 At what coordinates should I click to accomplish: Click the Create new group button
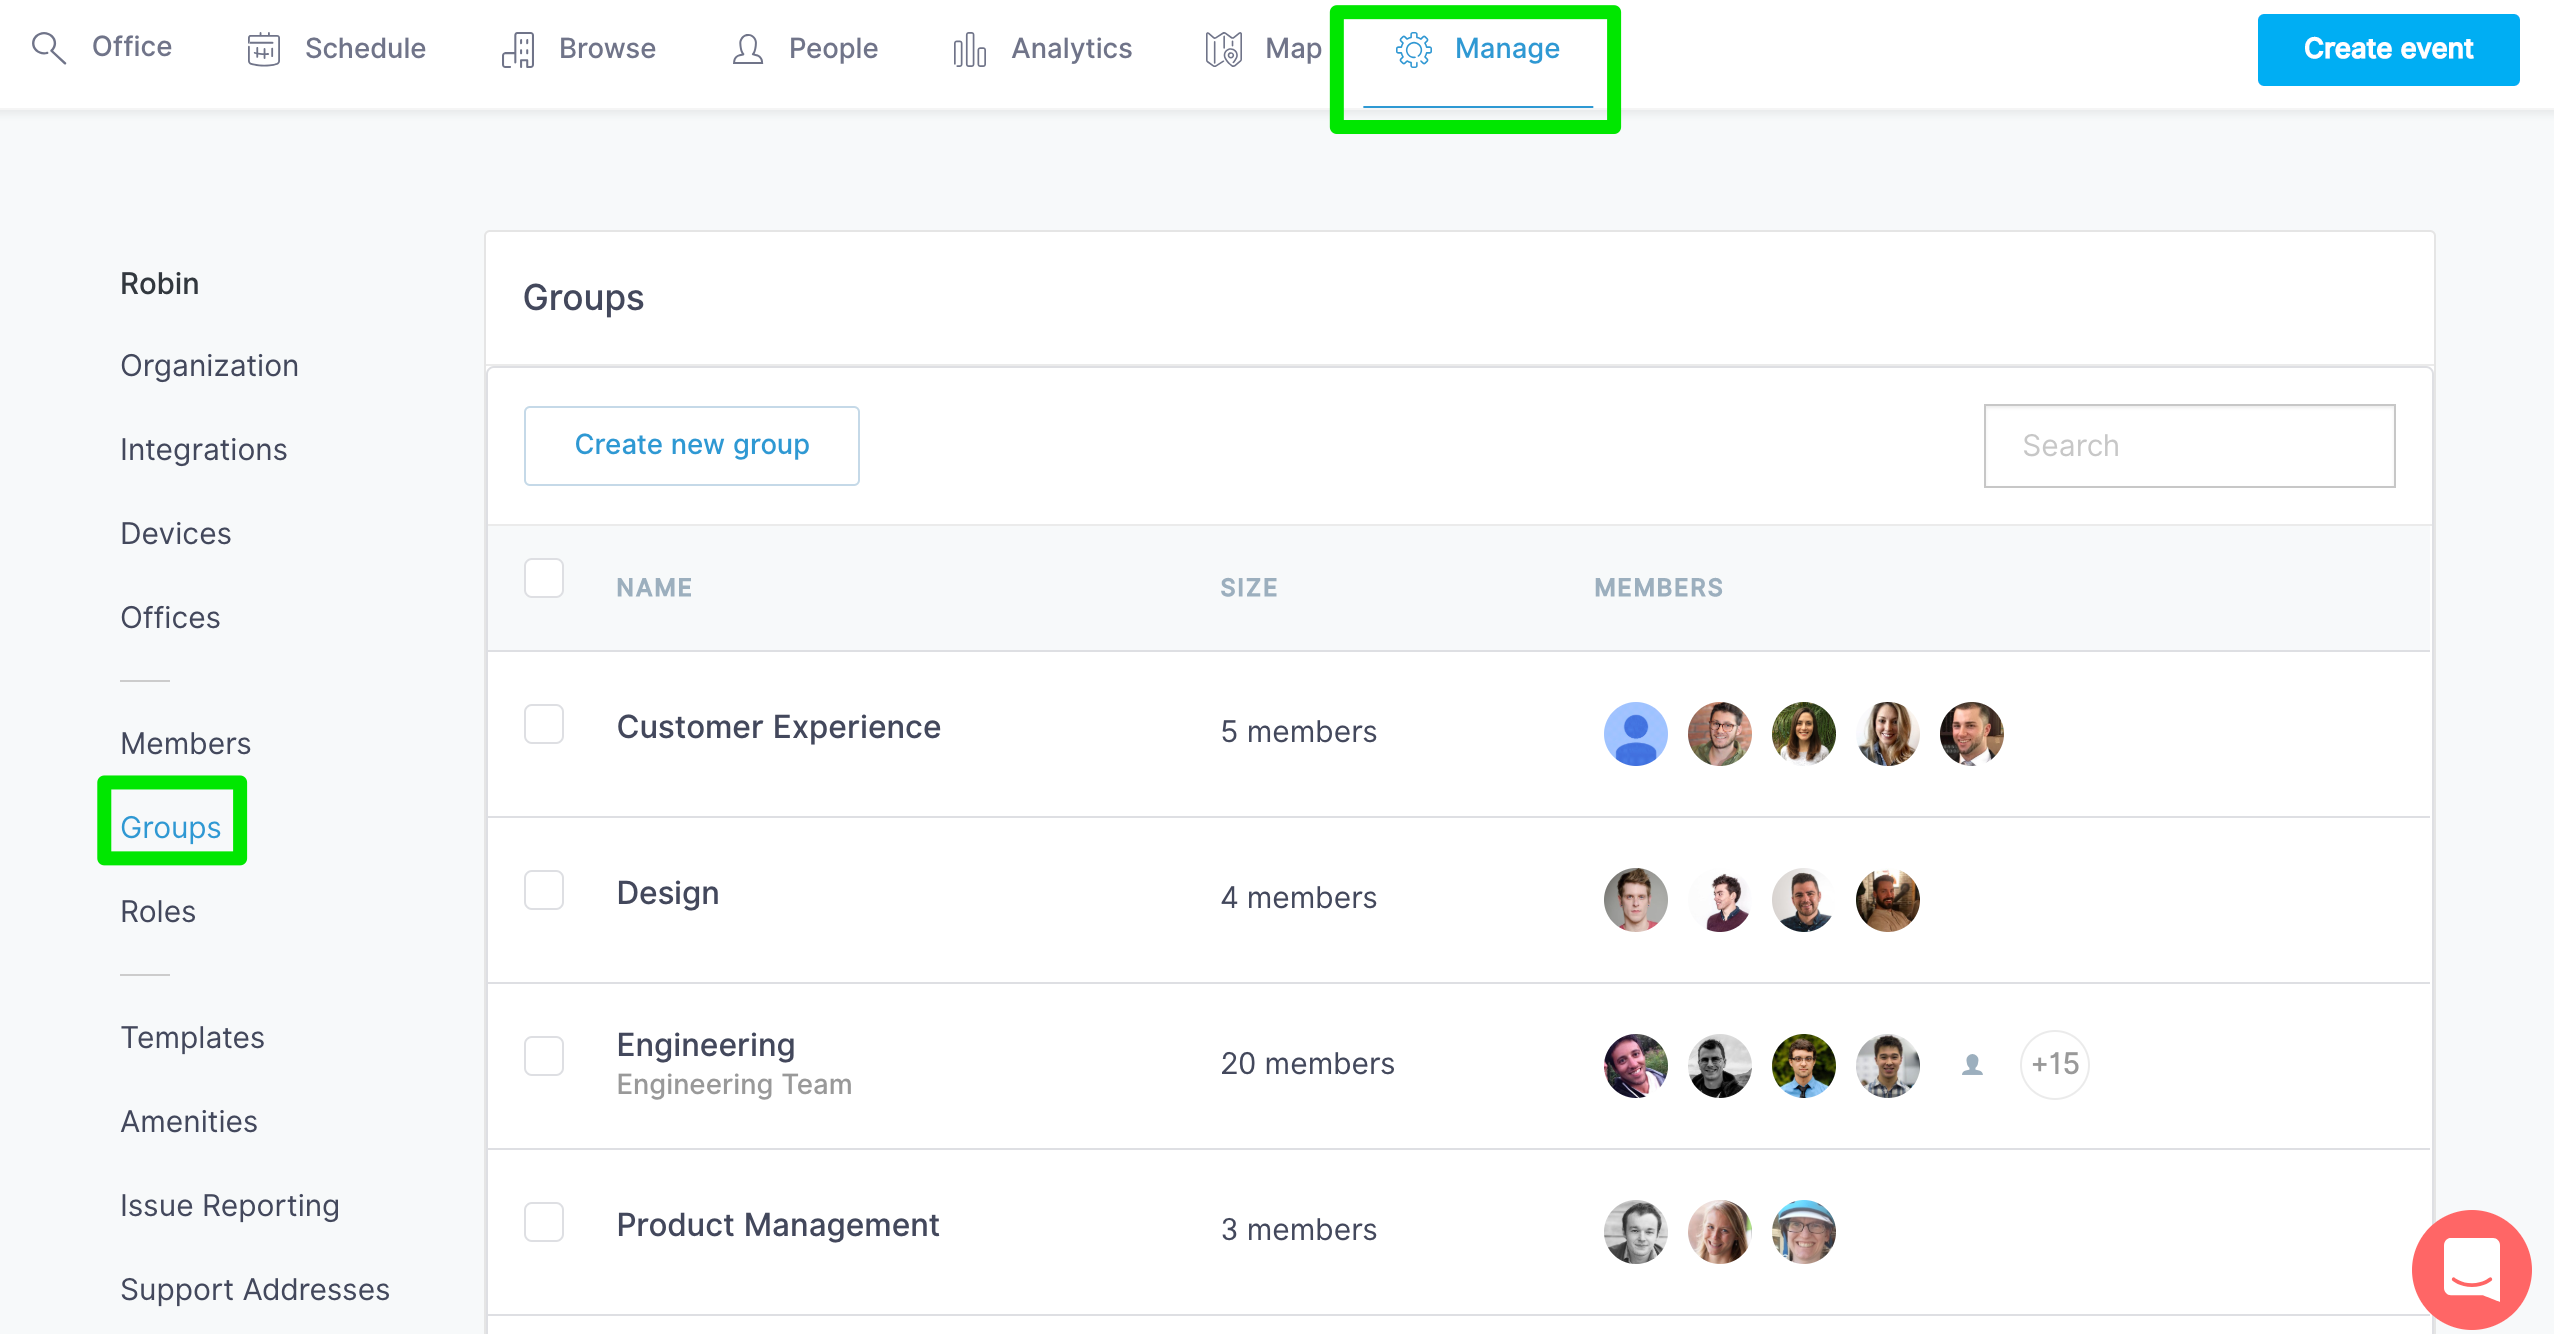(x=691, y=445)
